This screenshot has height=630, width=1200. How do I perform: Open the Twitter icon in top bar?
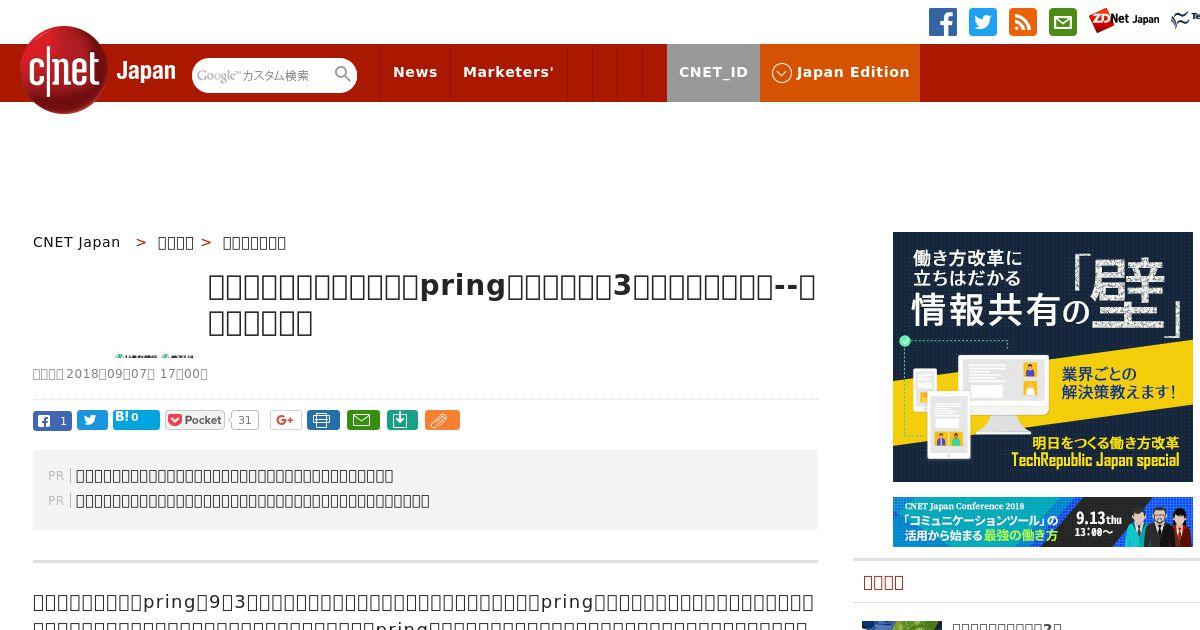983,22
